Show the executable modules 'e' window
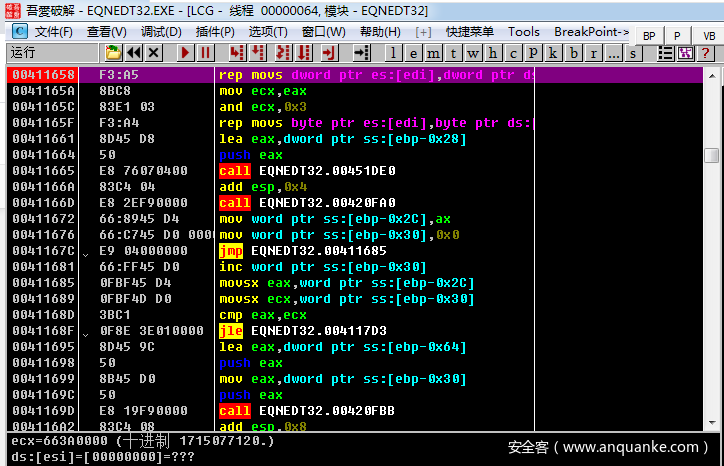This screenshot has width=724, height=466. click(x=414, y=52)
